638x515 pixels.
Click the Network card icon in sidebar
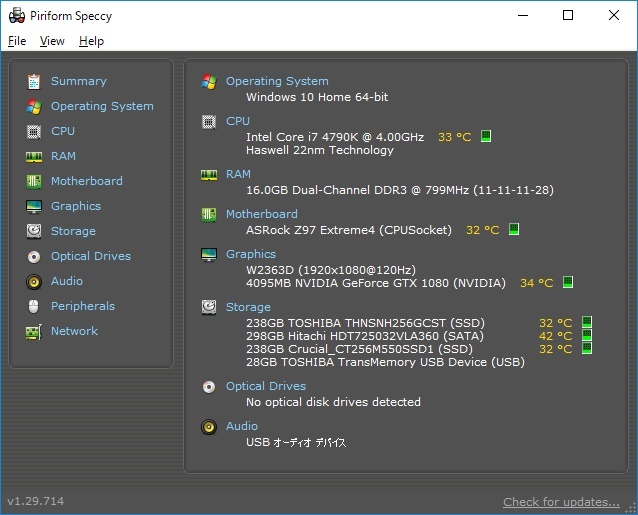[x=34, y=332]
